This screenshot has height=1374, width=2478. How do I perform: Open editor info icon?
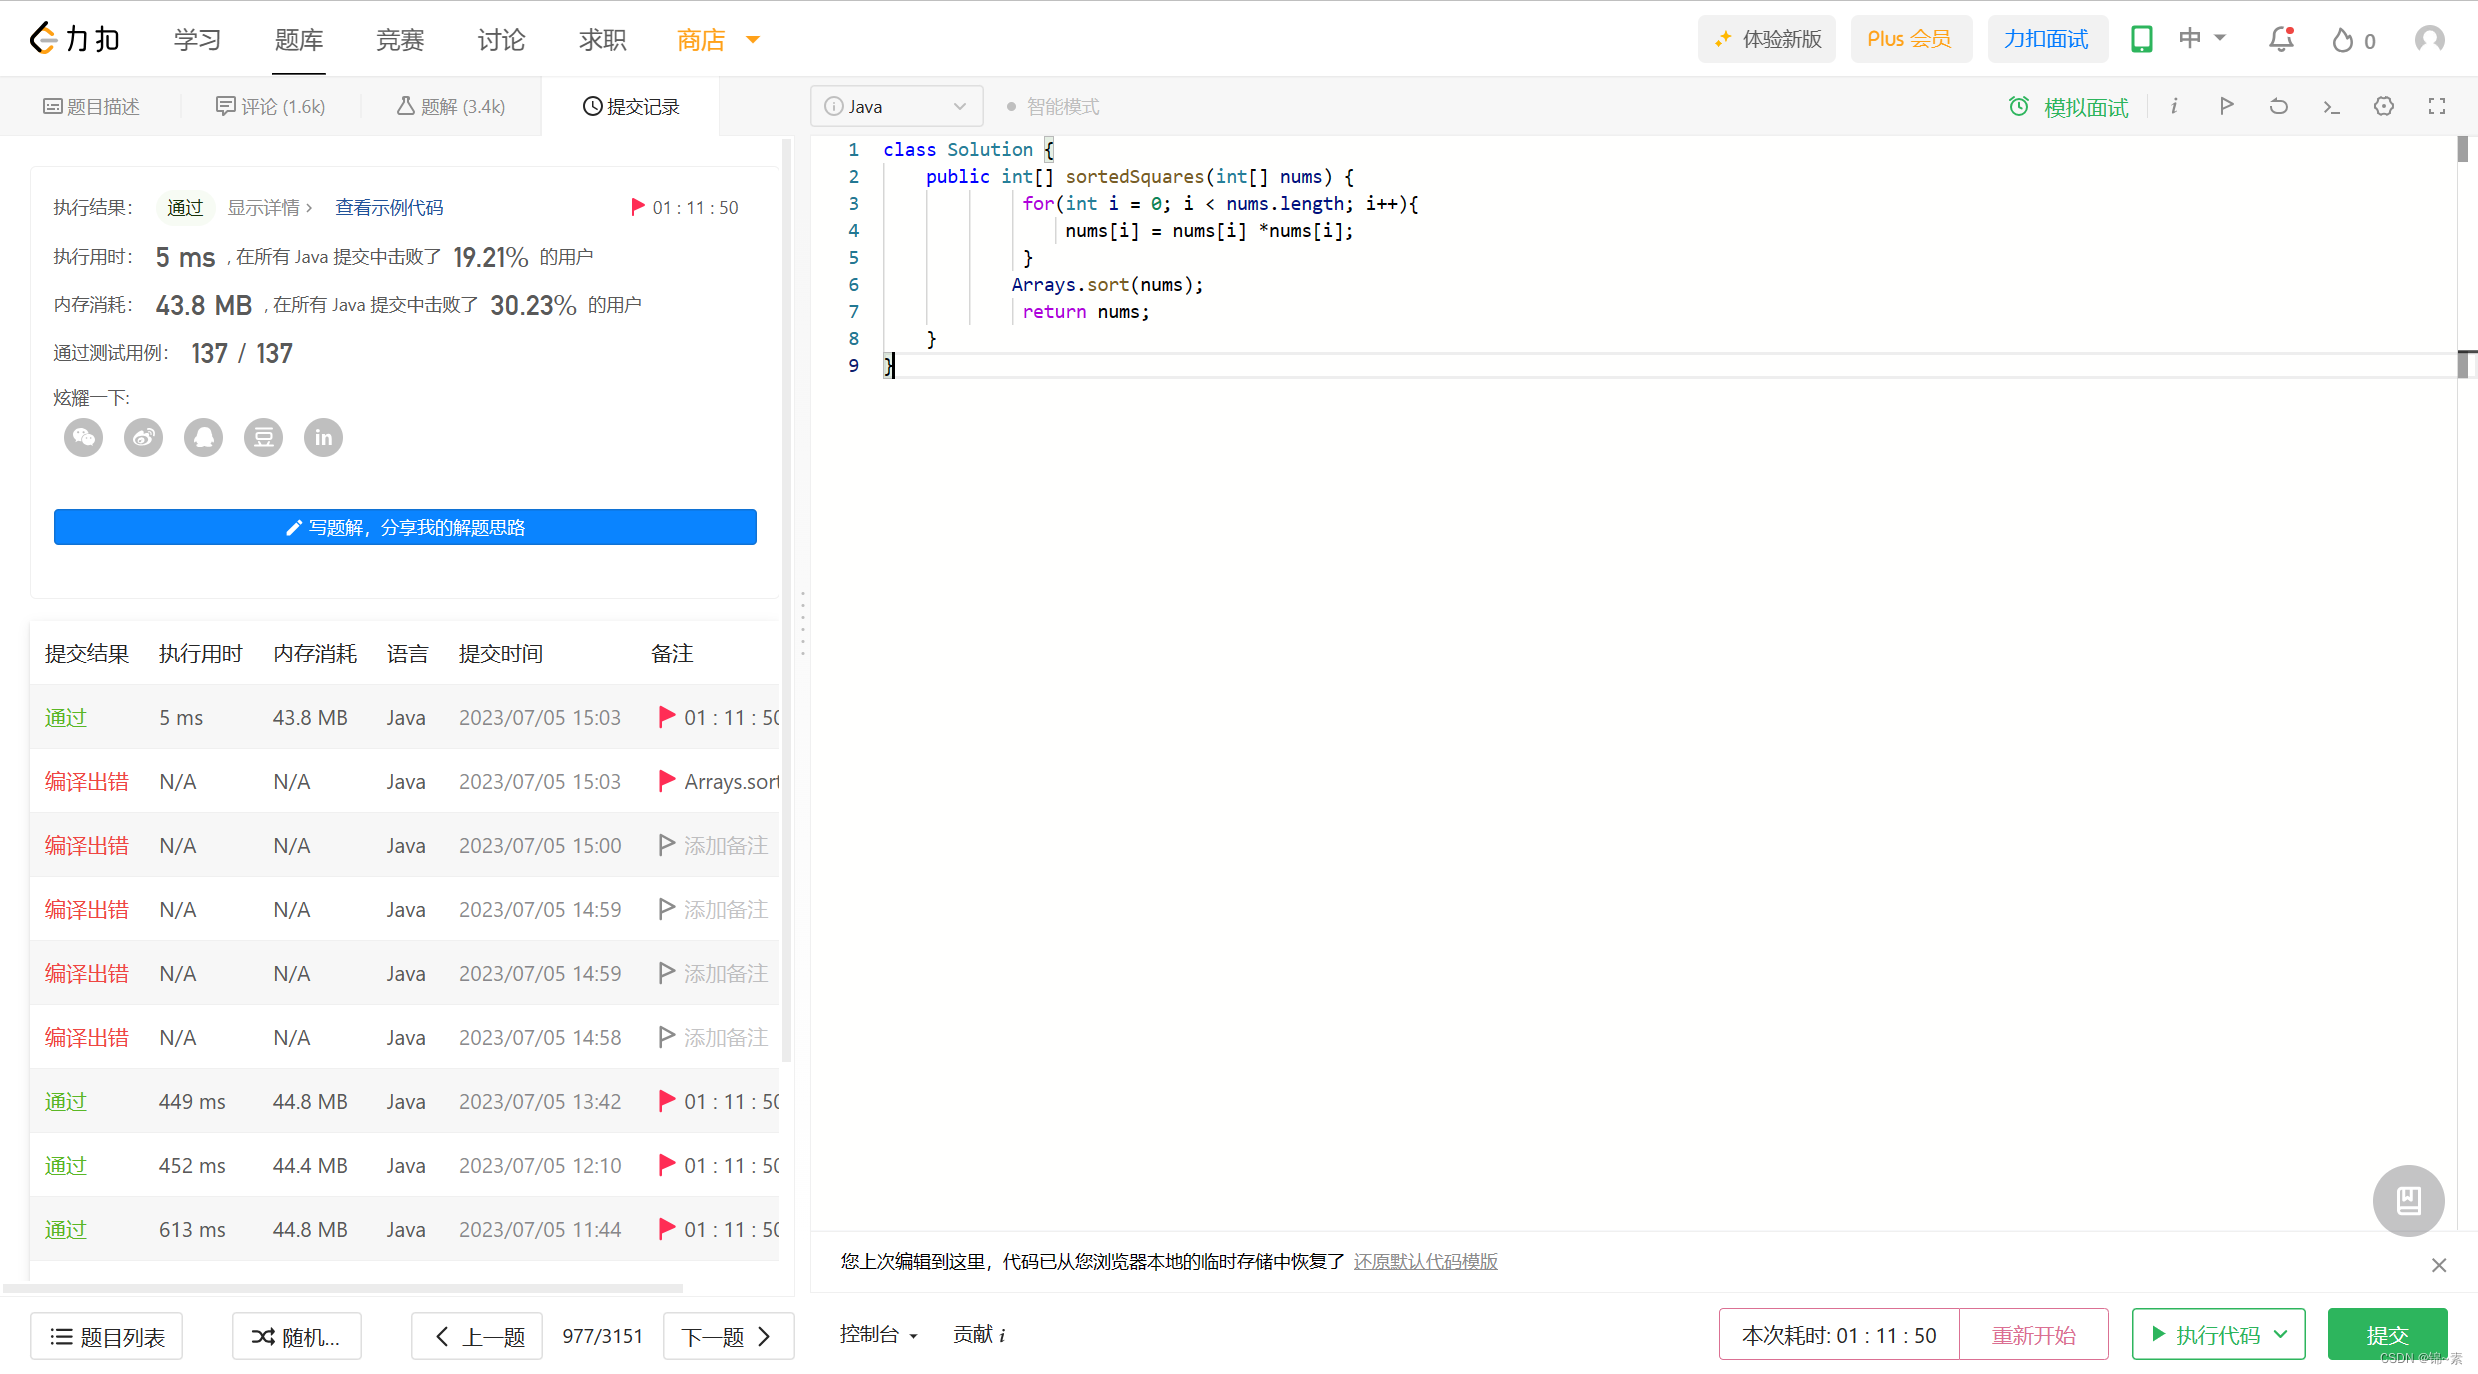[2174, 106]
